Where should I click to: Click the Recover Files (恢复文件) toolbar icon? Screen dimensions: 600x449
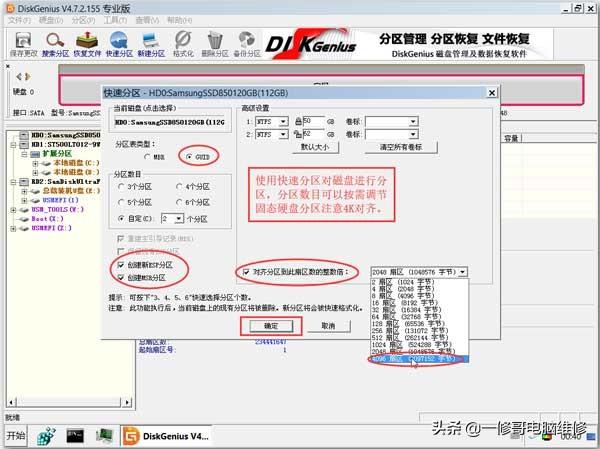coord(87,44)
